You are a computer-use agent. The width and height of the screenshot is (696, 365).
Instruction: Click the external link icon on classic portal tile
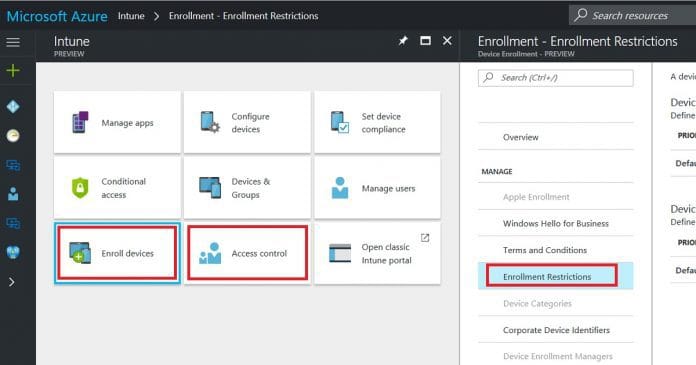[425, 238]
